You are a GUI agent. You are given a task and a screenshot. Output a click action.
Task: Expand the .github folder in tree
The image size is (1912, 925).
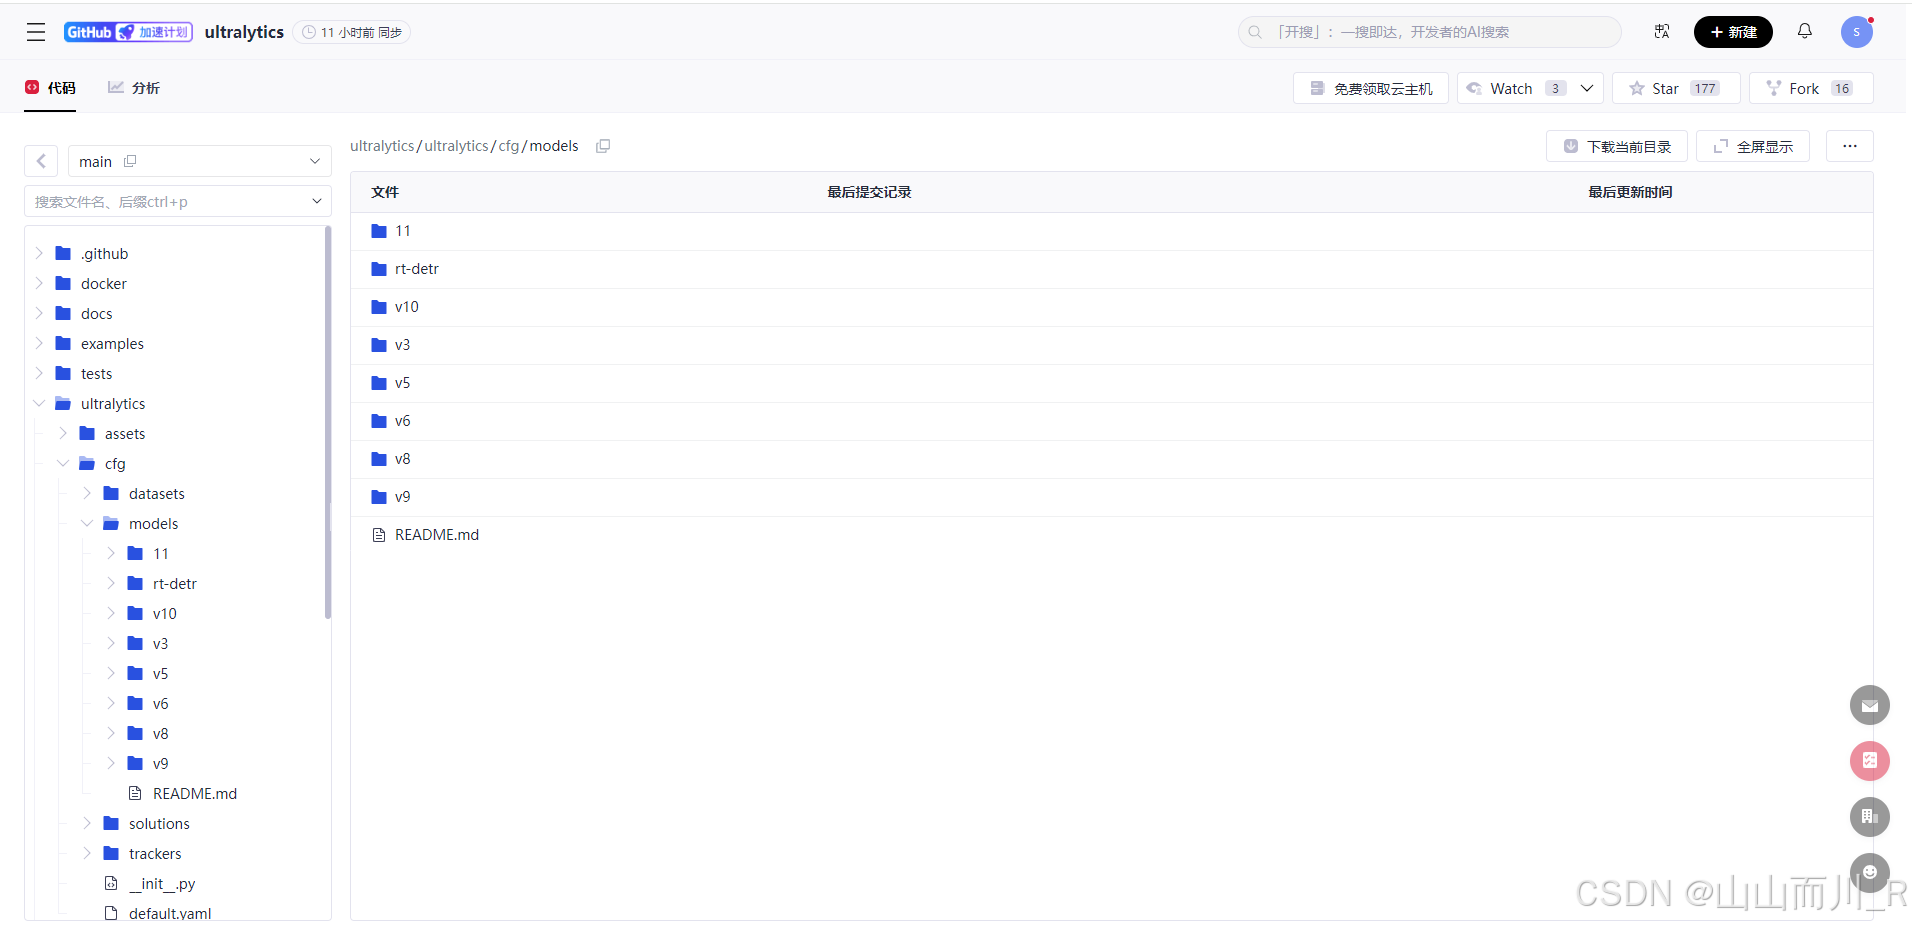coord(39,253)
